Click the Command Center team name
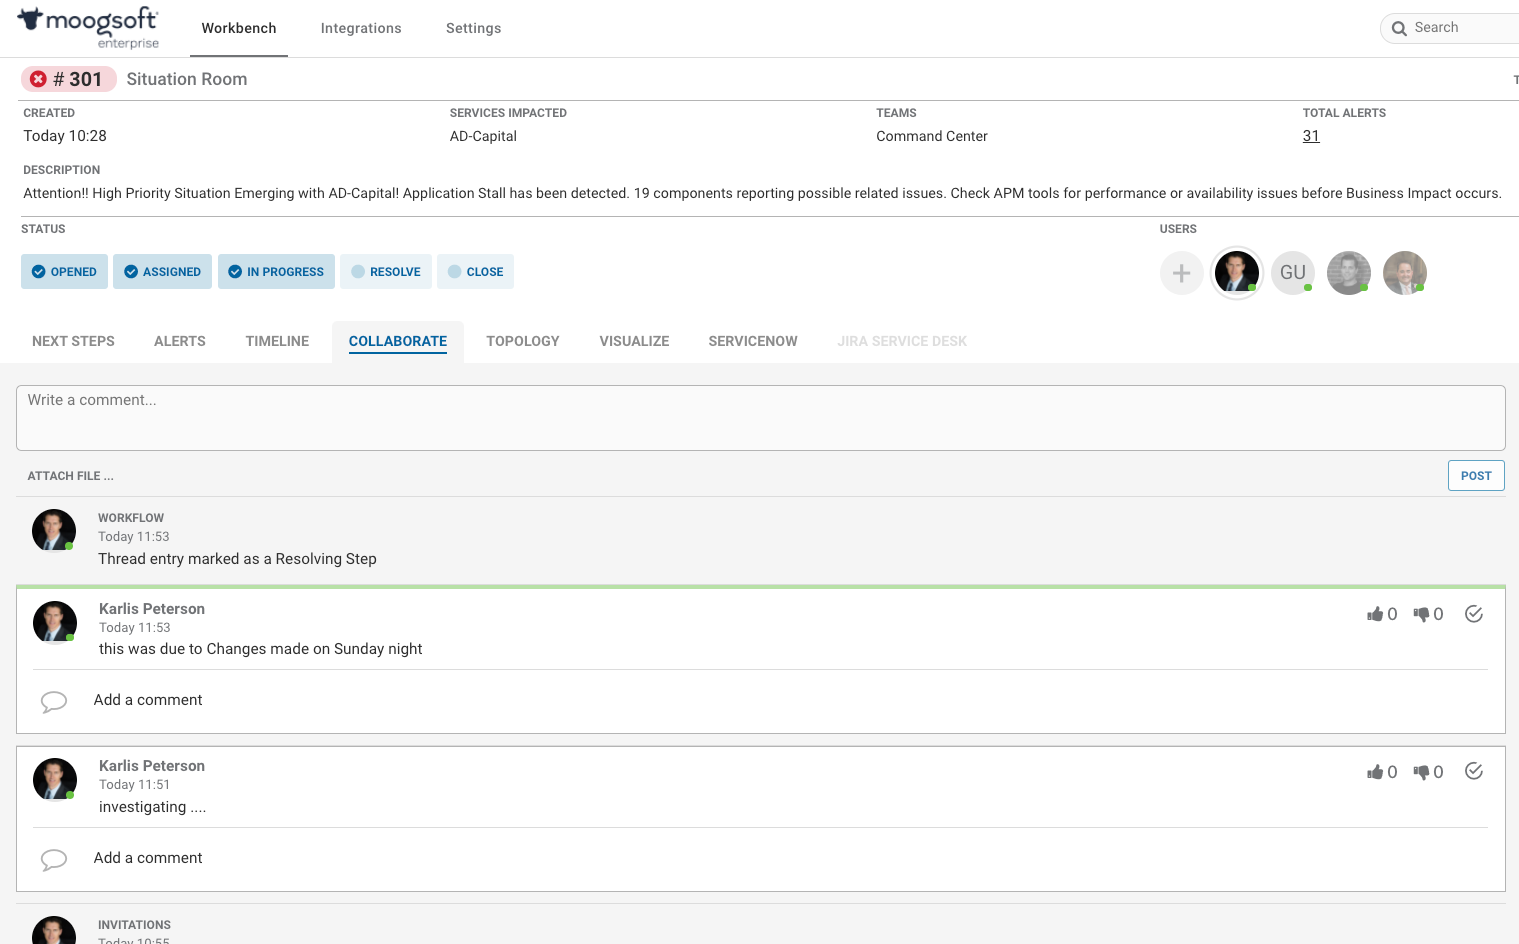The height and width of the screenshot is (944, 1519). 932,136
